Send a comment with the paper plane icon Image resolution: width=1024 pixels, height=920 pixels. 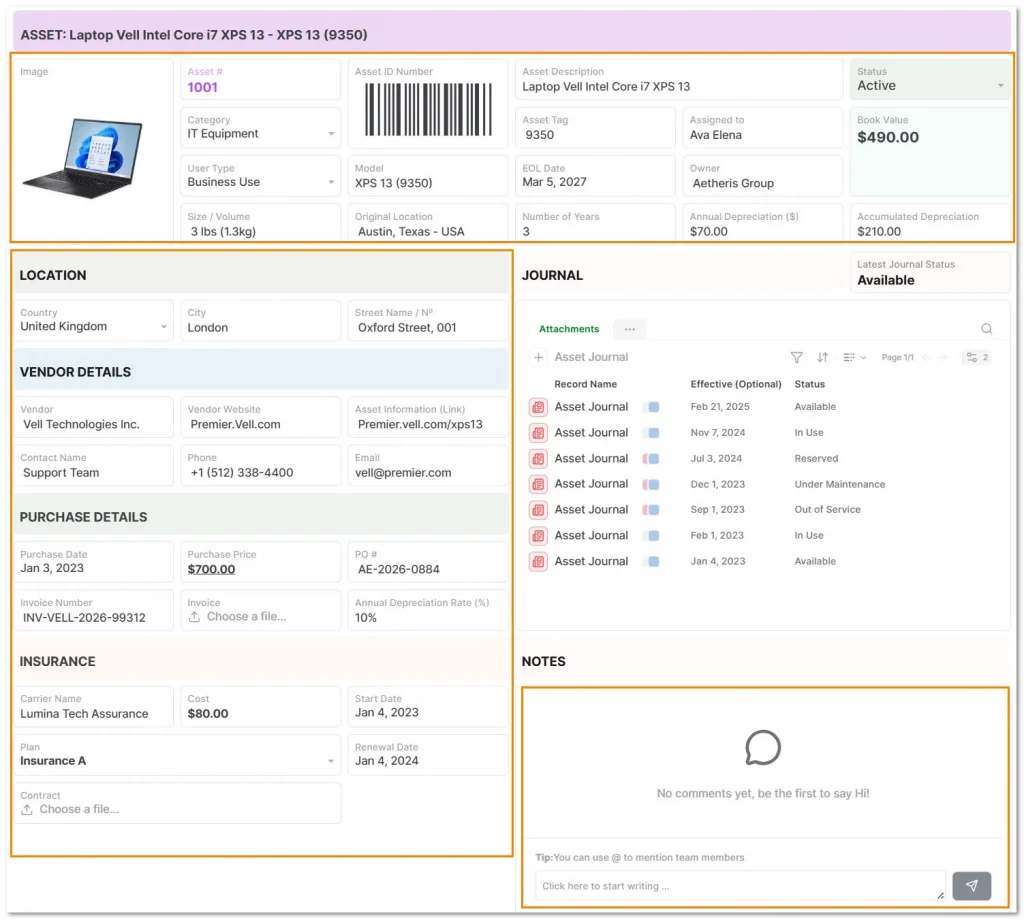tap(971, 886)
